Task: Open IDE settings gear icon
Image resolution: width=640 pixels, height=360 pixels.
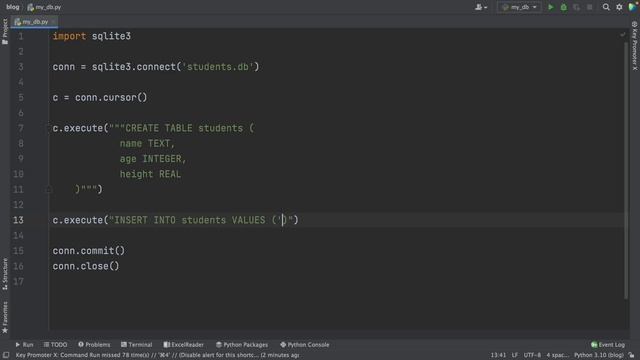Action: [x=619, y=7]
